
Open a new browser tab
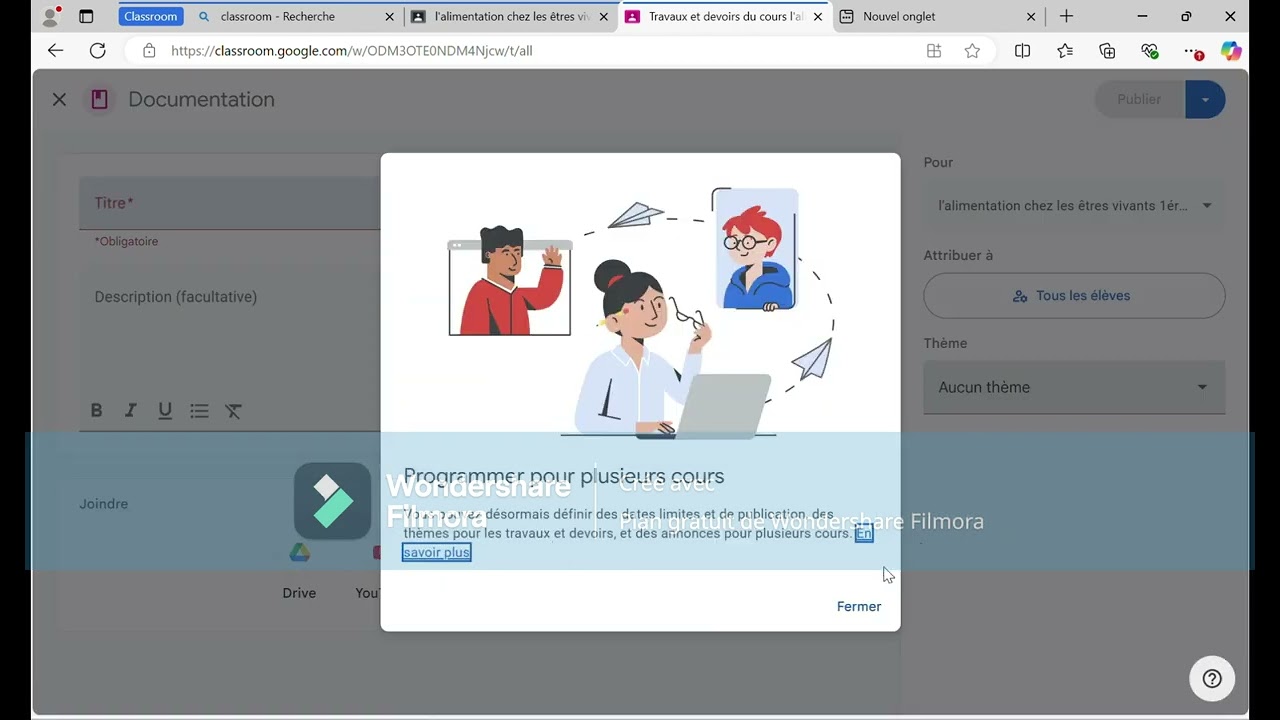point(1066,16)
